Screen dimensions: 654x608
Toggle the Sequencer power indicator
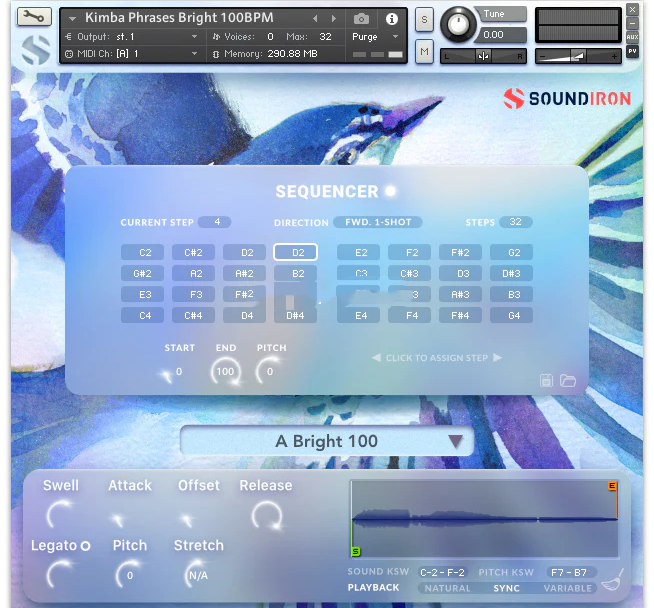click(390, 191)
